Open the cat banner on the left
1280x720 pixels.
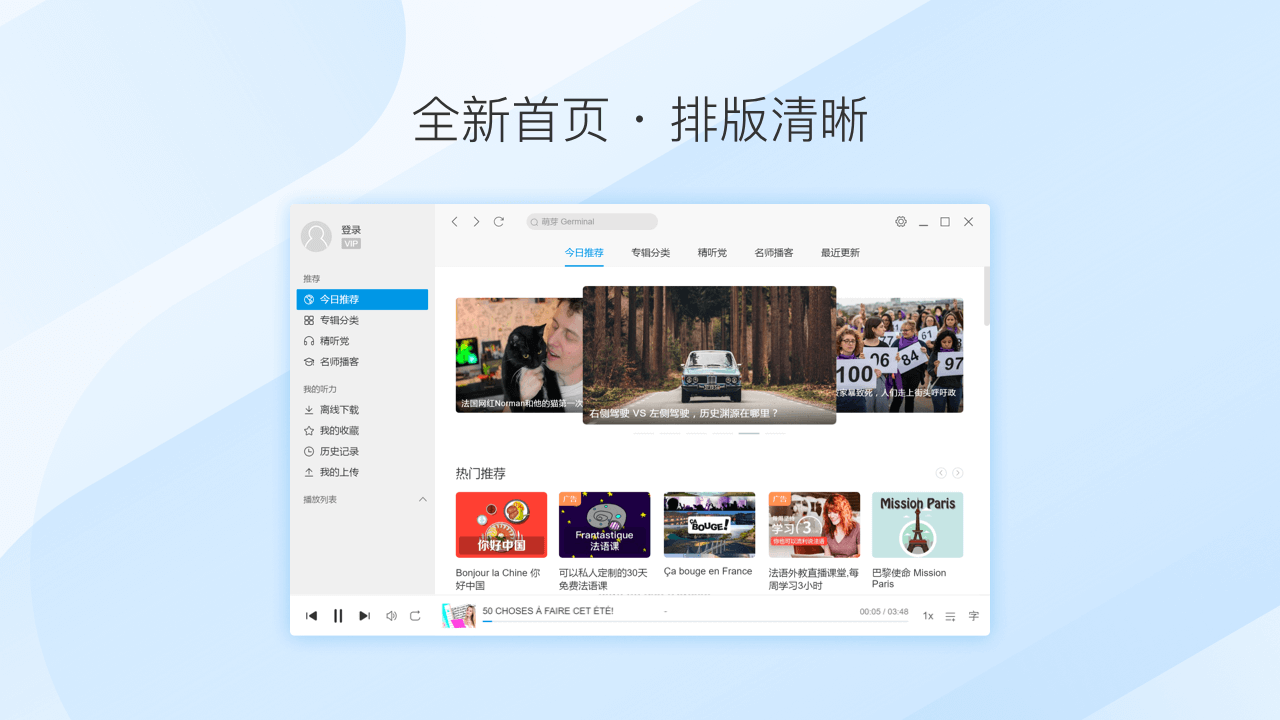pyautogui.click(x=519, y=355)
